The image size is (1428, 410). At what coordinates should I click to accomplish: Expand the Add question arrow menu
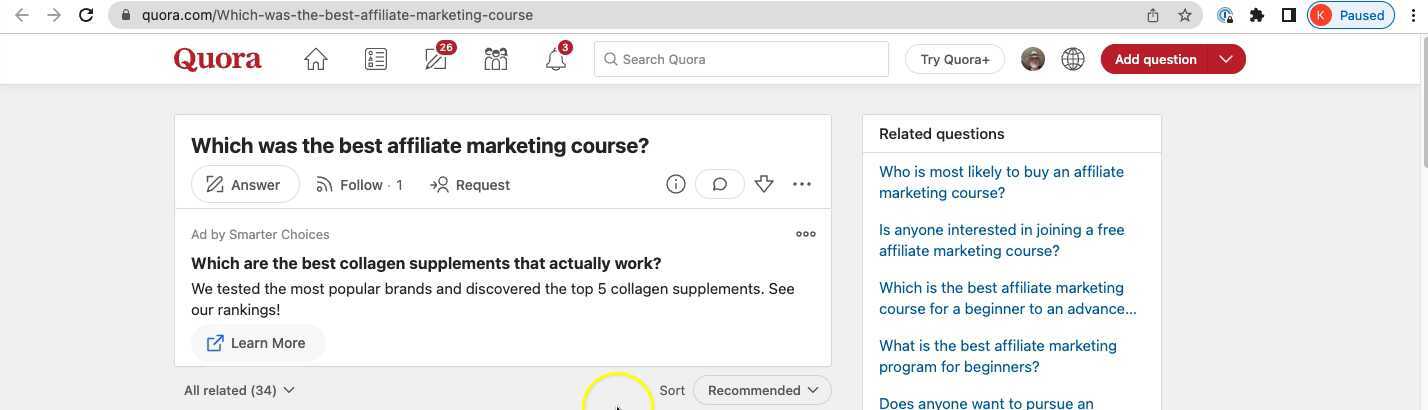point(1226,59)
